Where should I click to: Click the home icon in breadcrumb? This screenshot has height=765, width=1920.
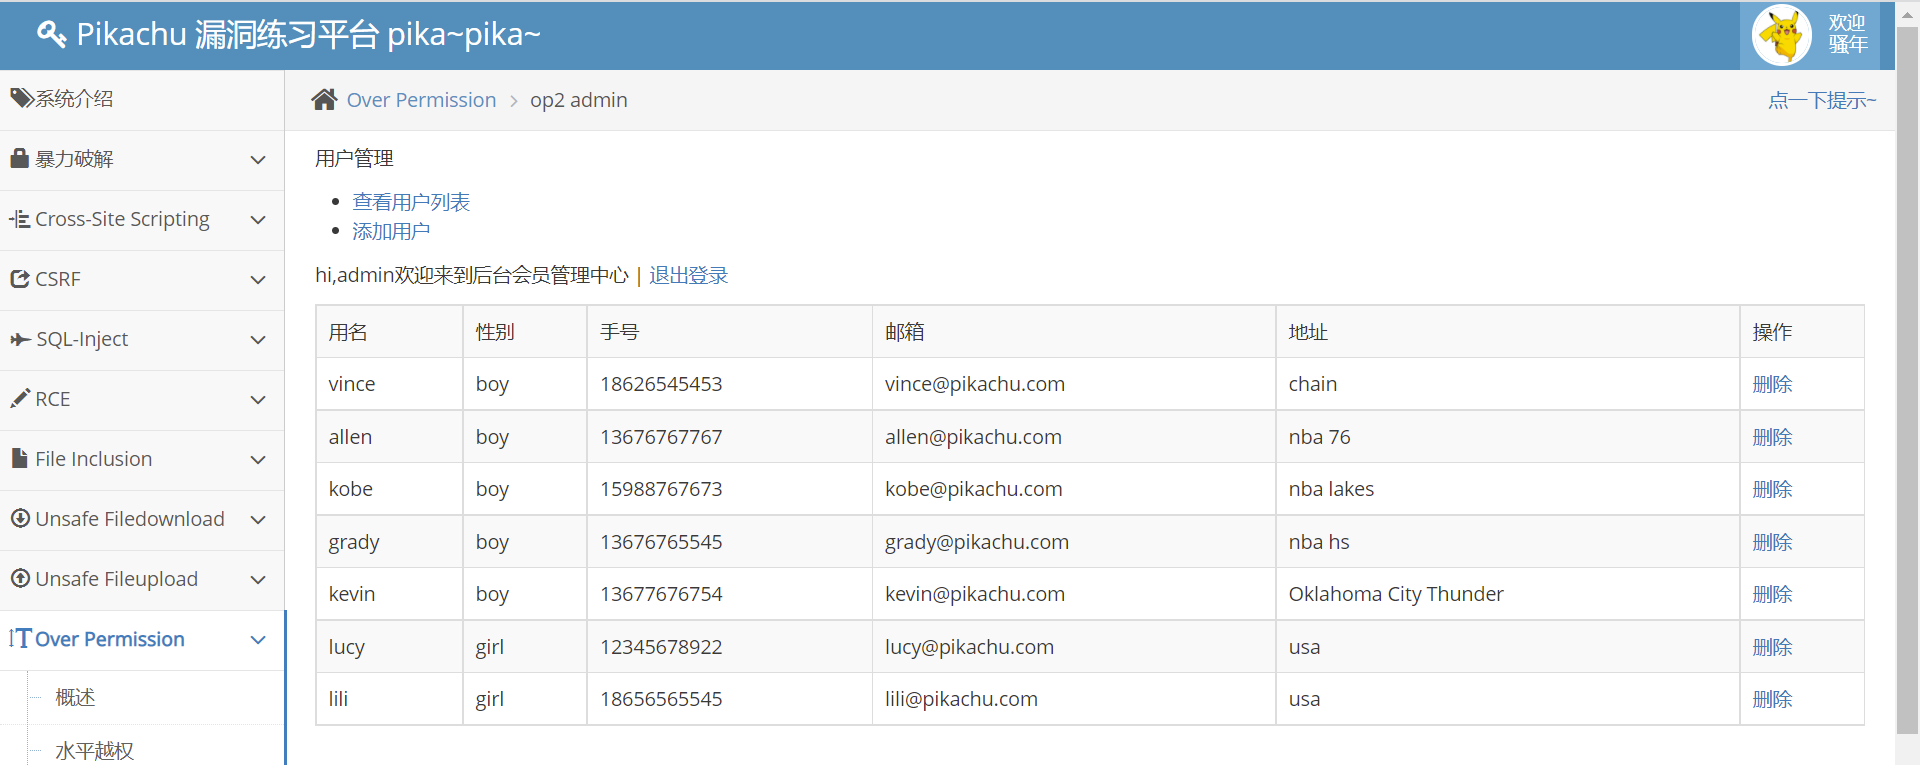[x=324, y=100]
